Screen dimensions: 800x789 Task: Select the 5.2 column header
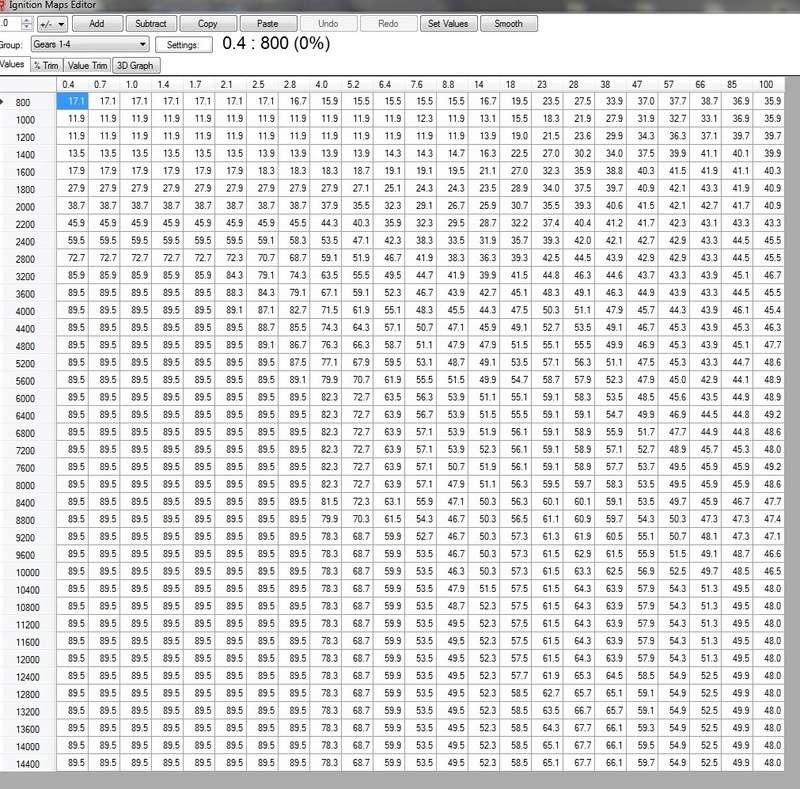(358, 84)
